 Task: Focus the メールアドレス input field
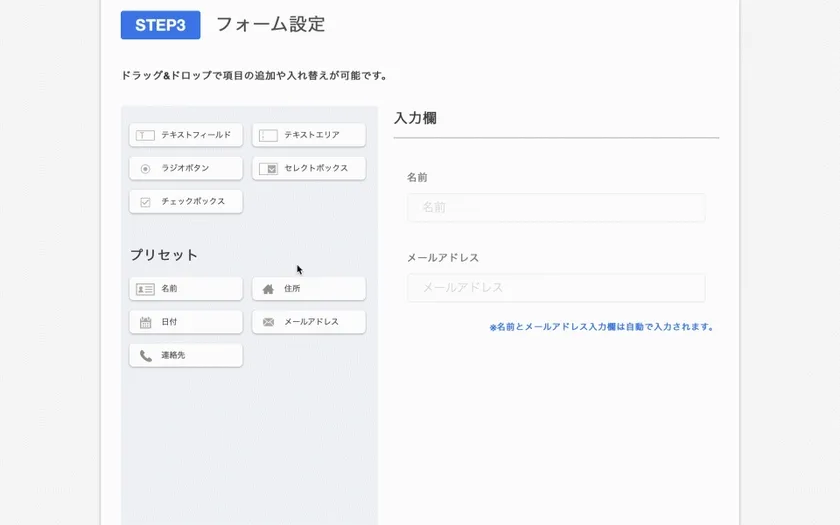click(x=555, y=288)
